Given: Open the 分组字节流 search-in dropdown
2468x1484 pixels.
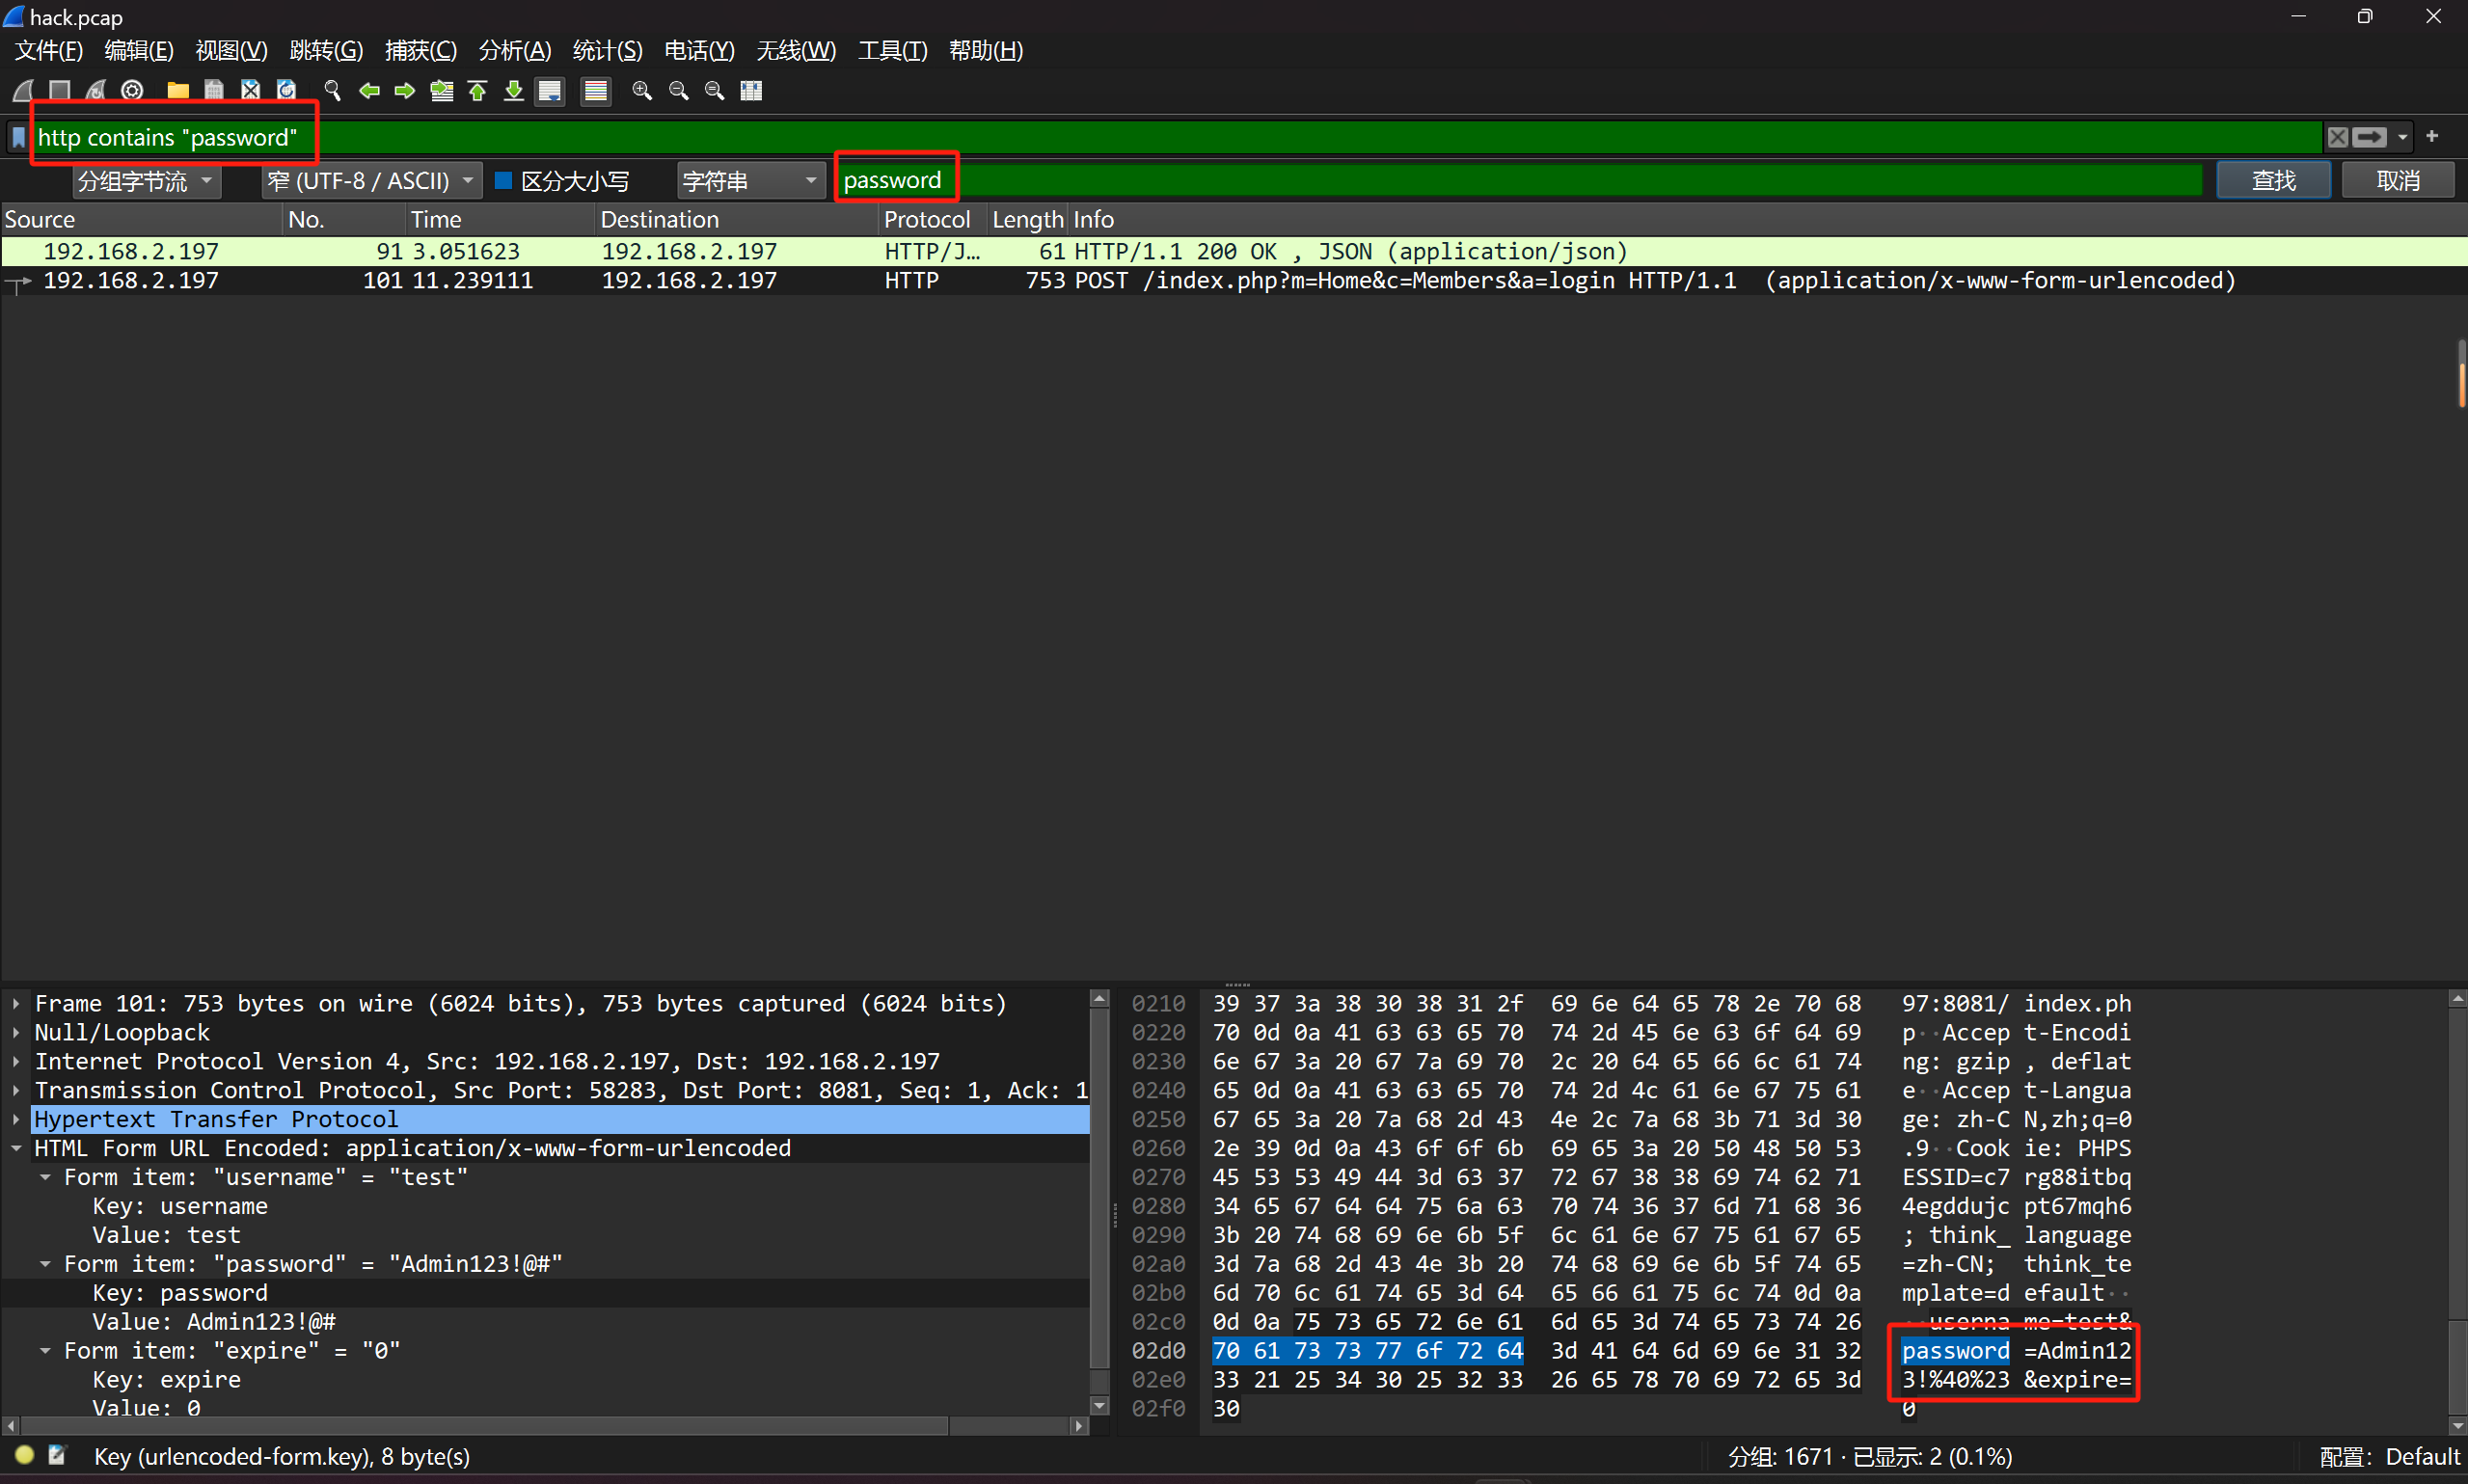Looking at the screenshot, I should click(x=147, y=181).
